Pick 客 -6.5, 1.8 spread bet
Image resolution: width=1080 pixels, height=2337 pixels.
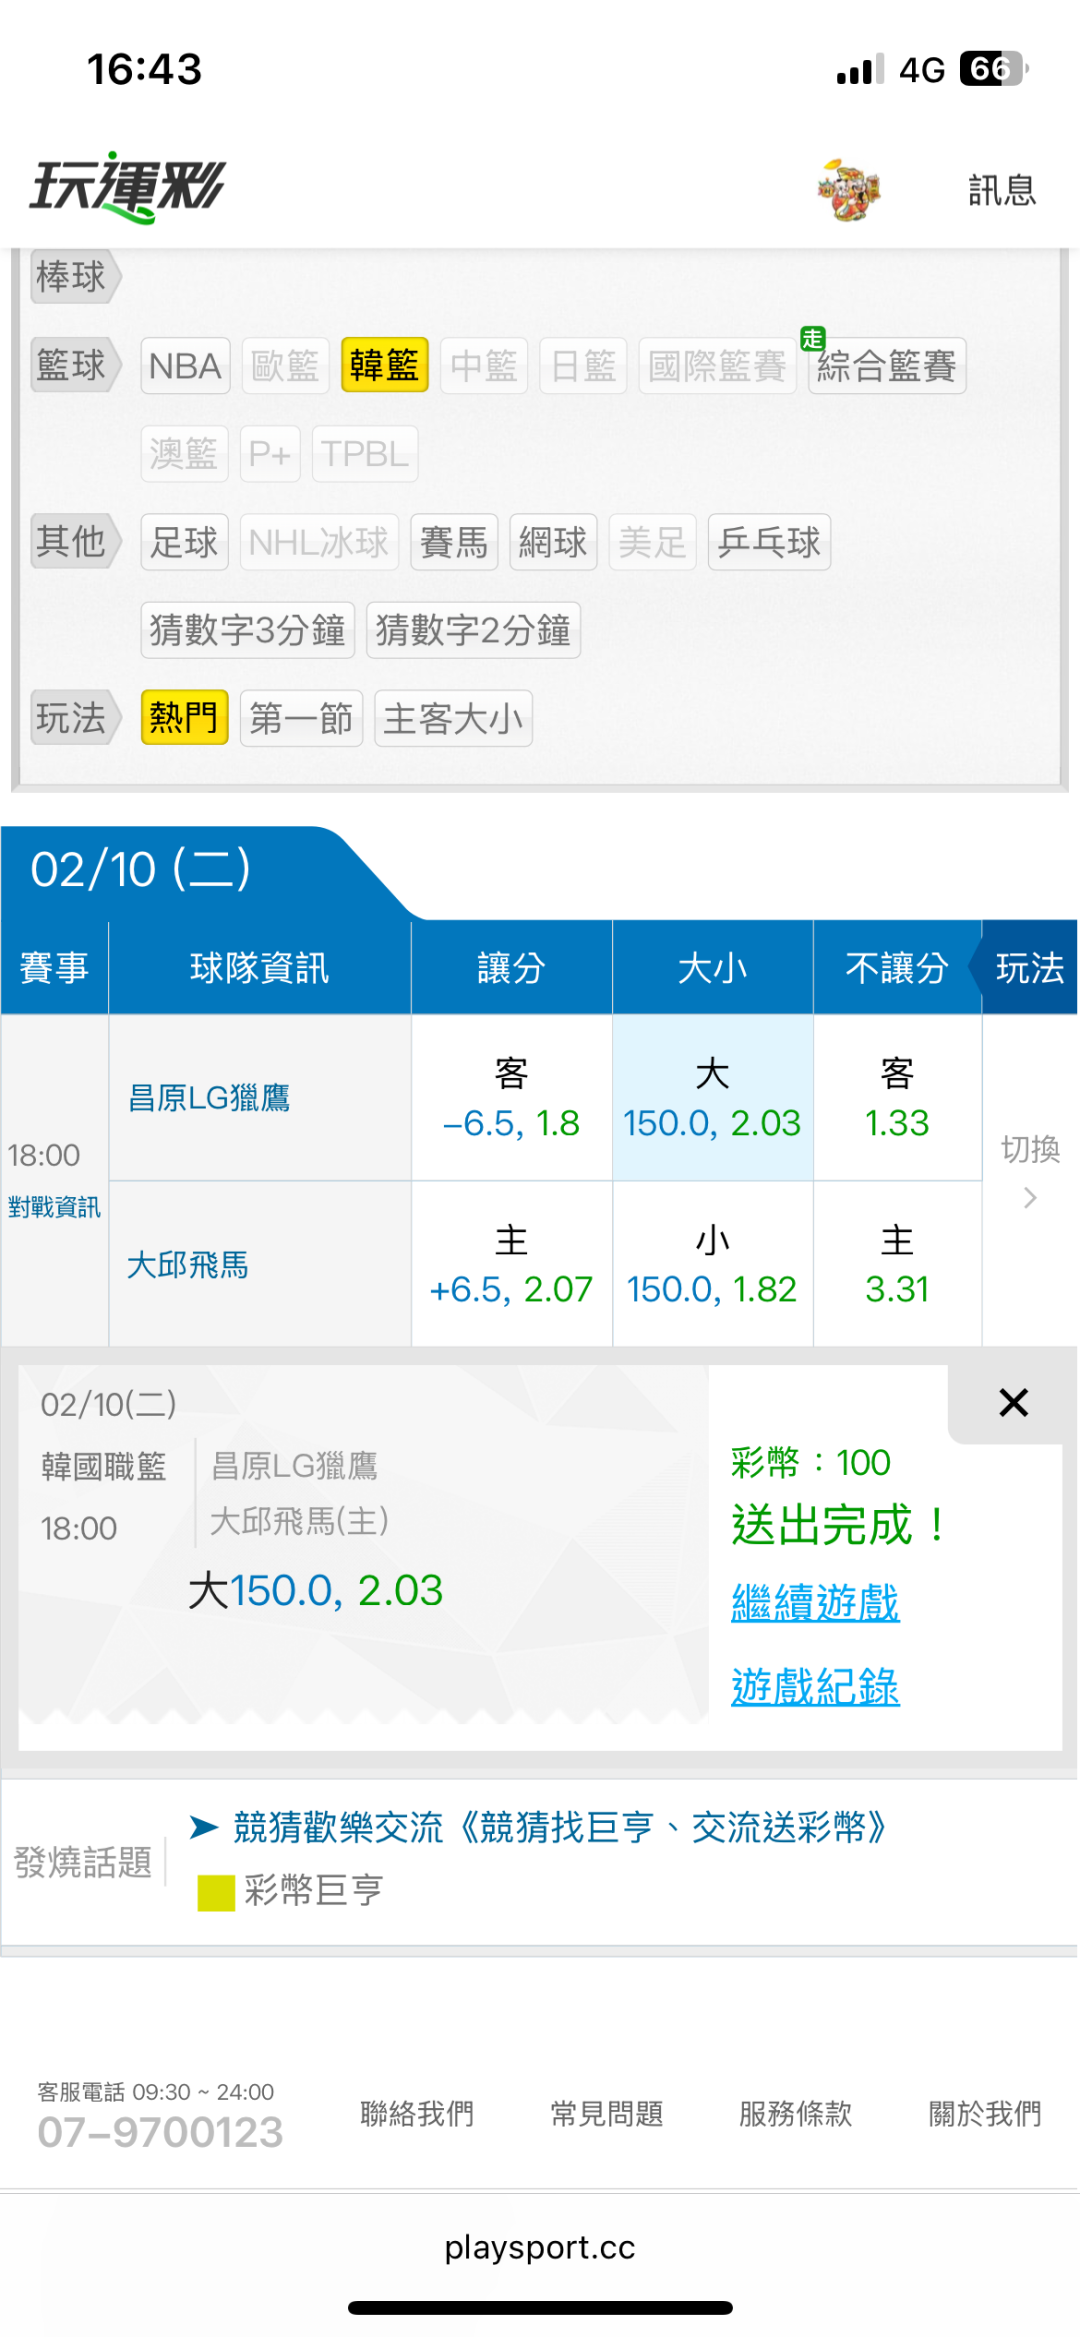point(511,1098)
